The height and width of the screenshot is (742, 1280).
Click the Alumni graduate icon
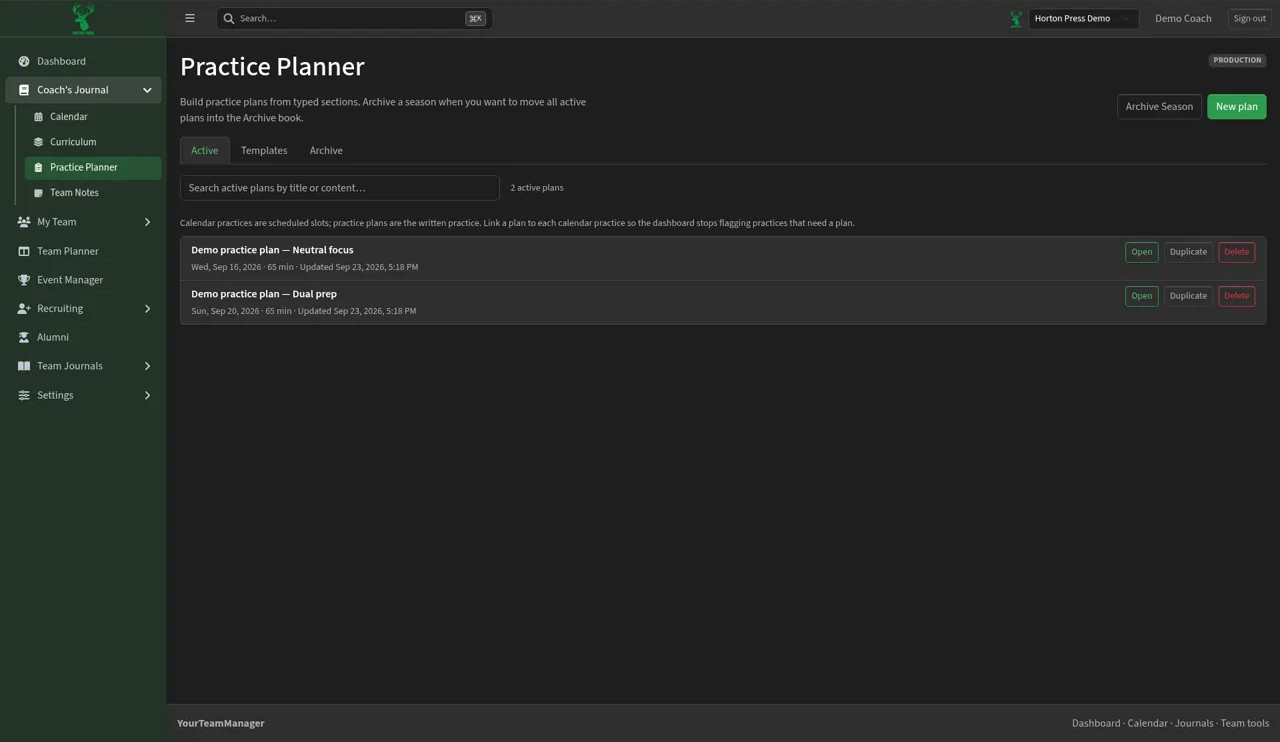[24, 337]
